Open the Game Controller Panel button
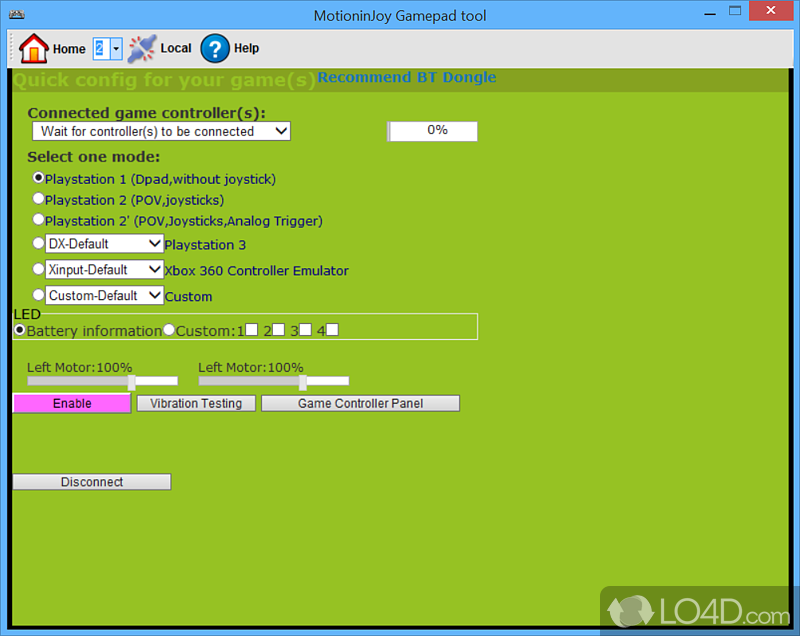 360,403
